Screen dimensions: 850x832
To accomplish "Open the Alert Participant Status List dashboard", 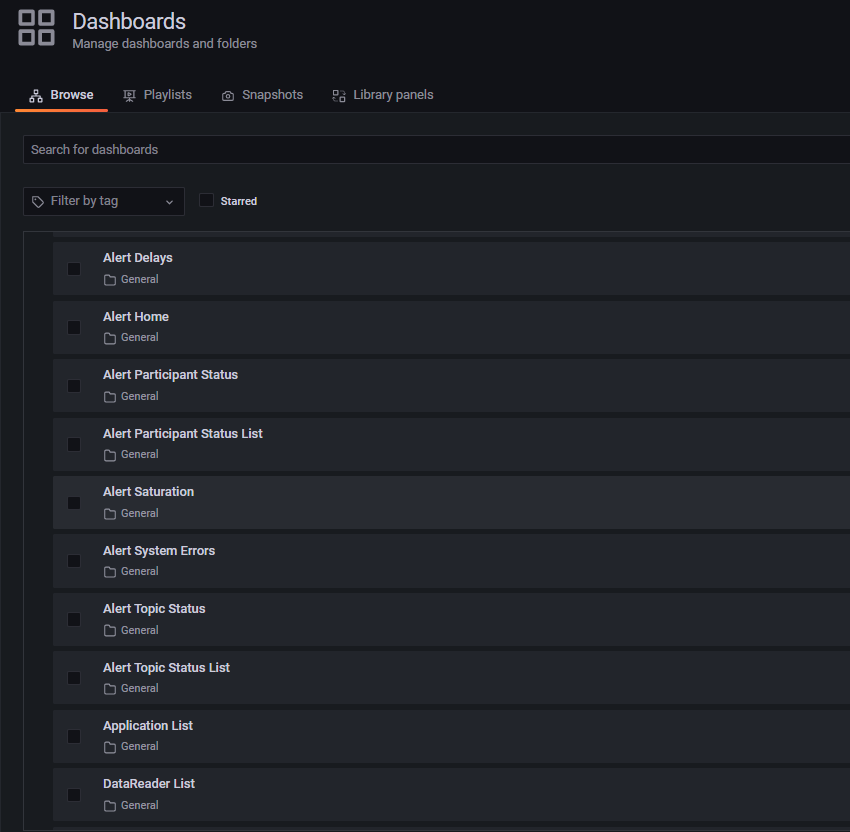I will pyautogui.click(x=182, y=433).
